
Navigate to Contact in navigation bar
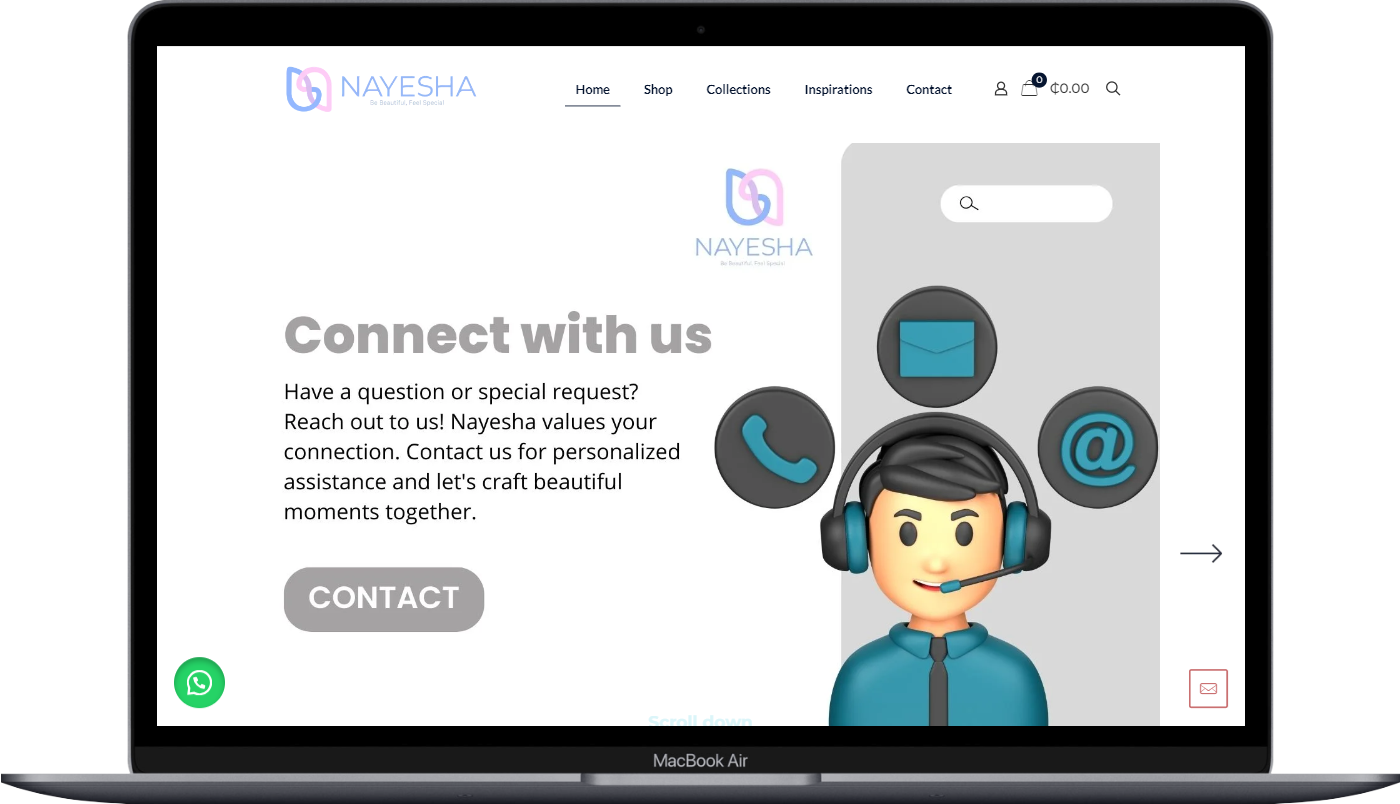pyautogui.click(x=929, y=89)
